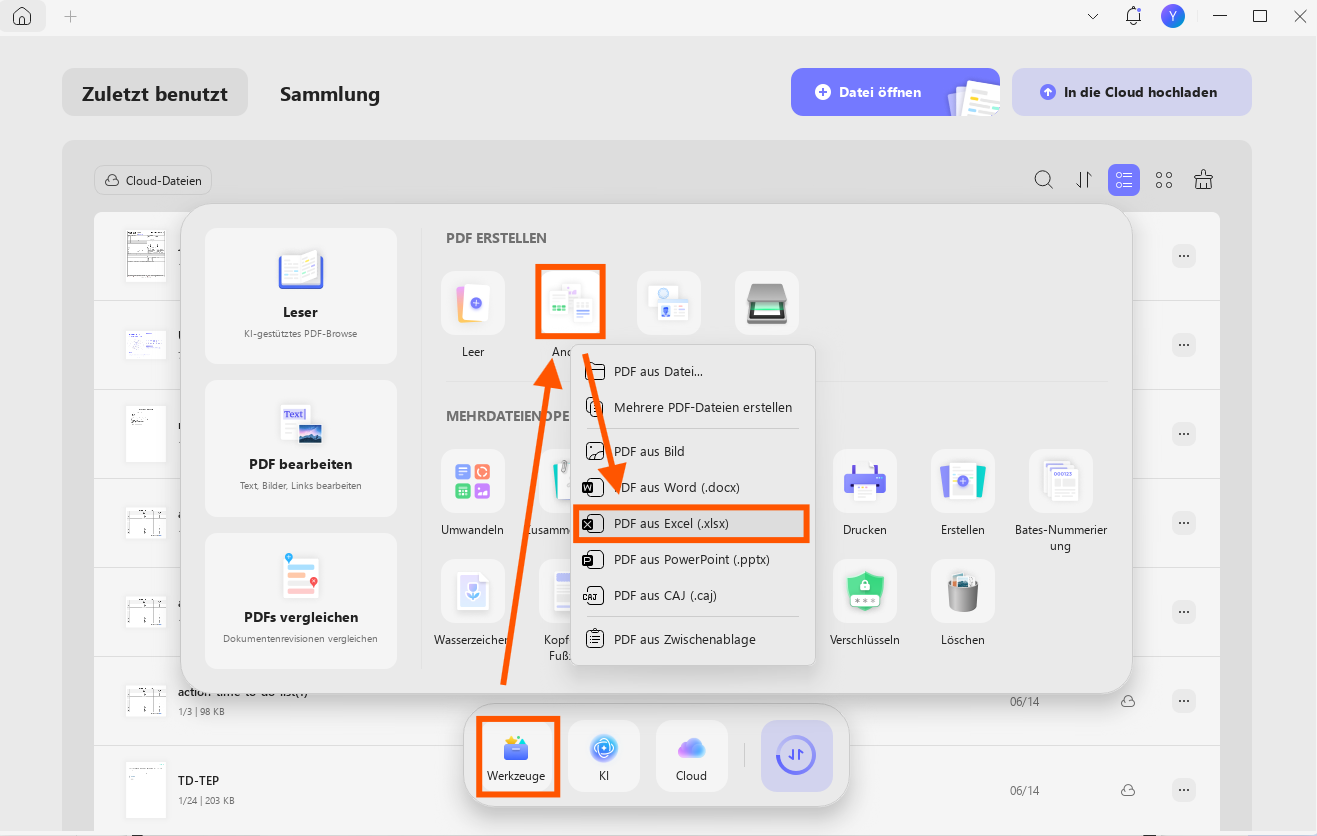Expand the title bar dropdown chevron
The height and width of the screenshot is (836, 1317).
[x=1093, y=16]
